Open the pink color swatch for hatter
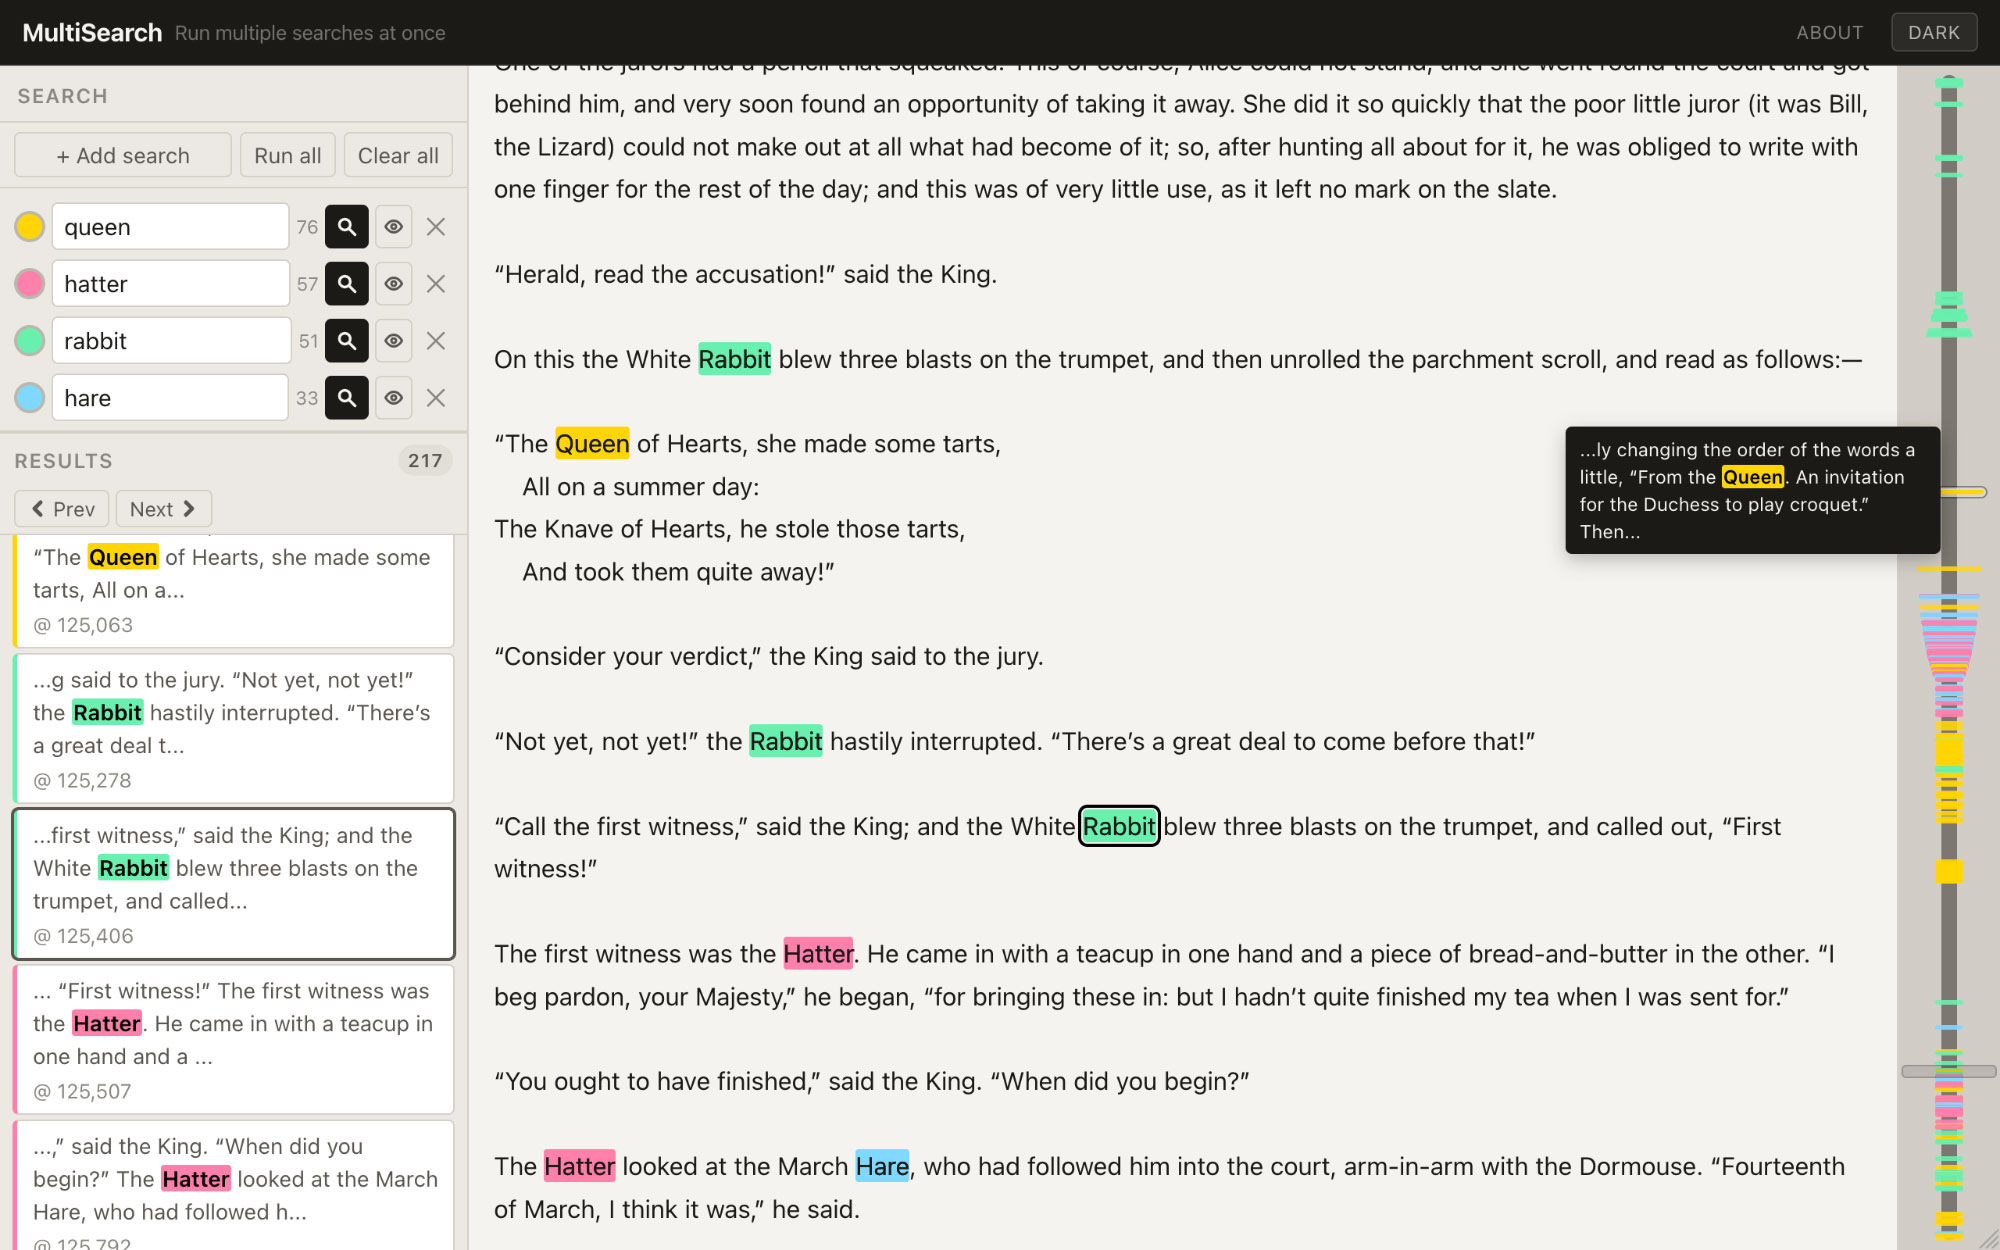Viewport: 2000px width, 1250px height. (x=30, y=284)
